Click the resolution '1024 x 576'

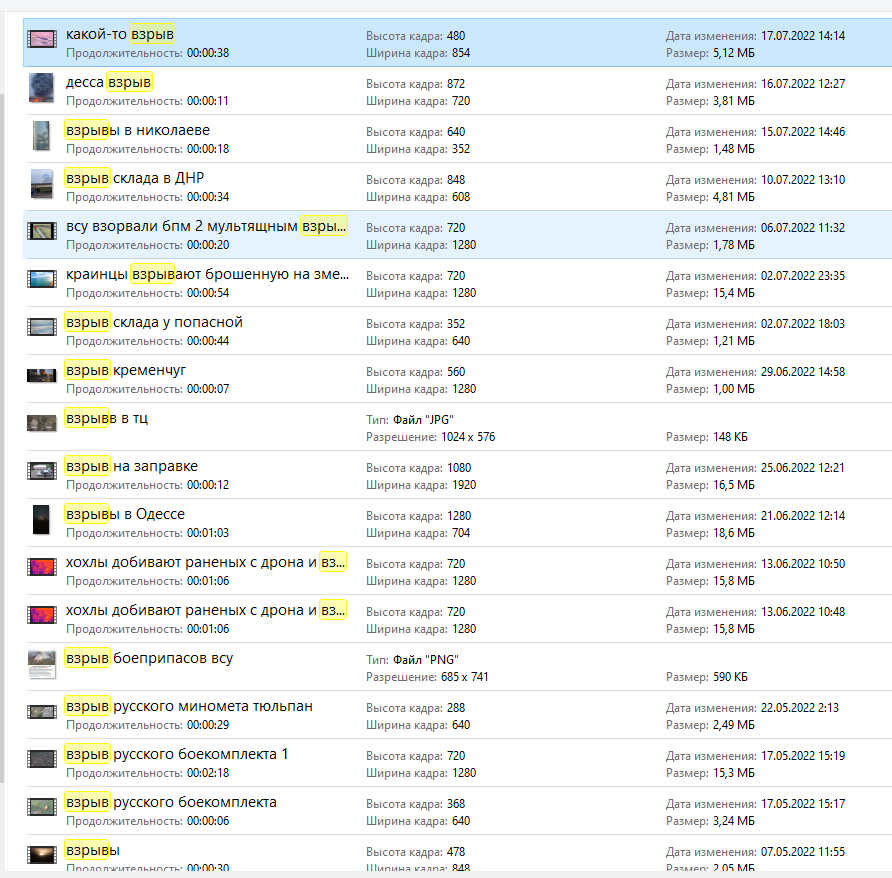pos(468,437)
